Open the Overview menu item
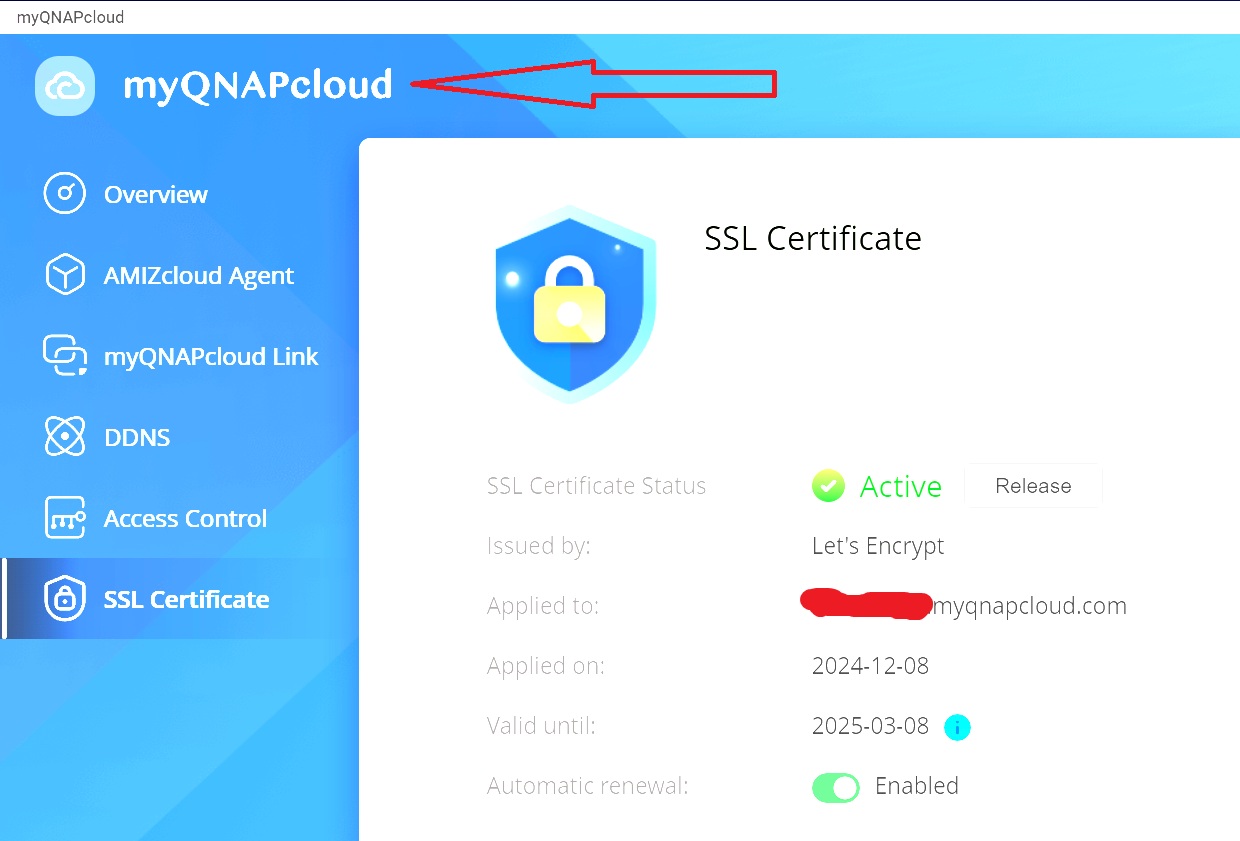The image size is (1240, 841). [x=156, y=194]
